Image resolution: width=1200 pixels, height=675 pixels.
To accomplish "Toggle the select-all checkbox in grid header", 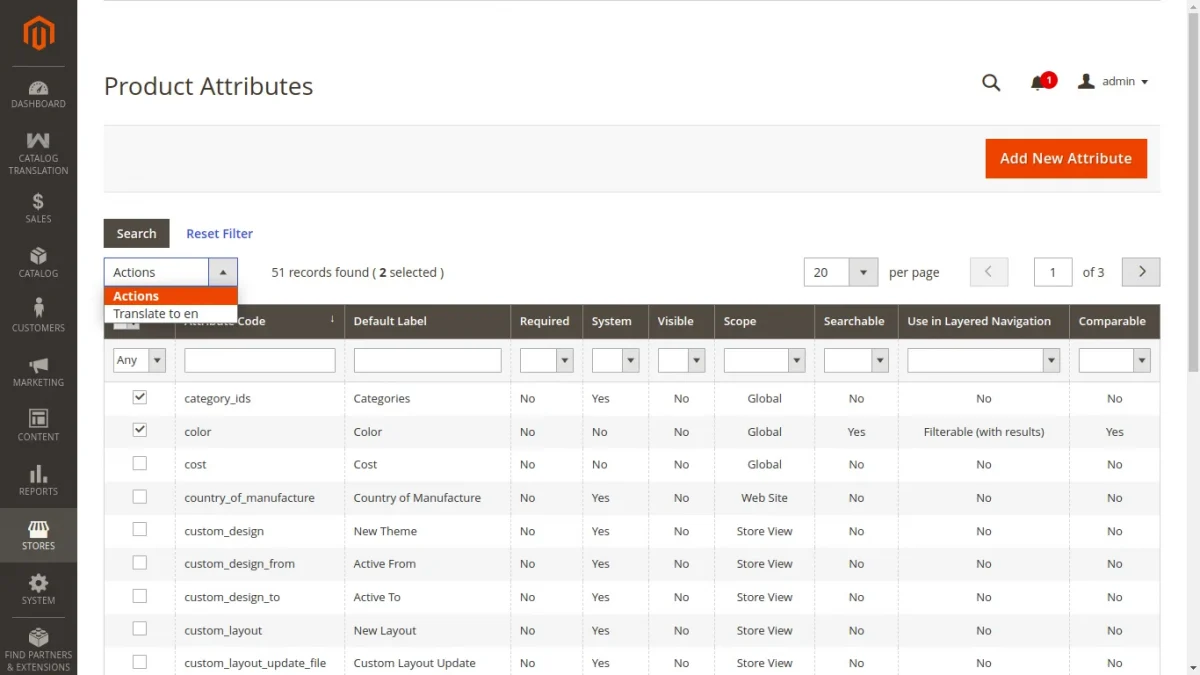I will [126, 325].
